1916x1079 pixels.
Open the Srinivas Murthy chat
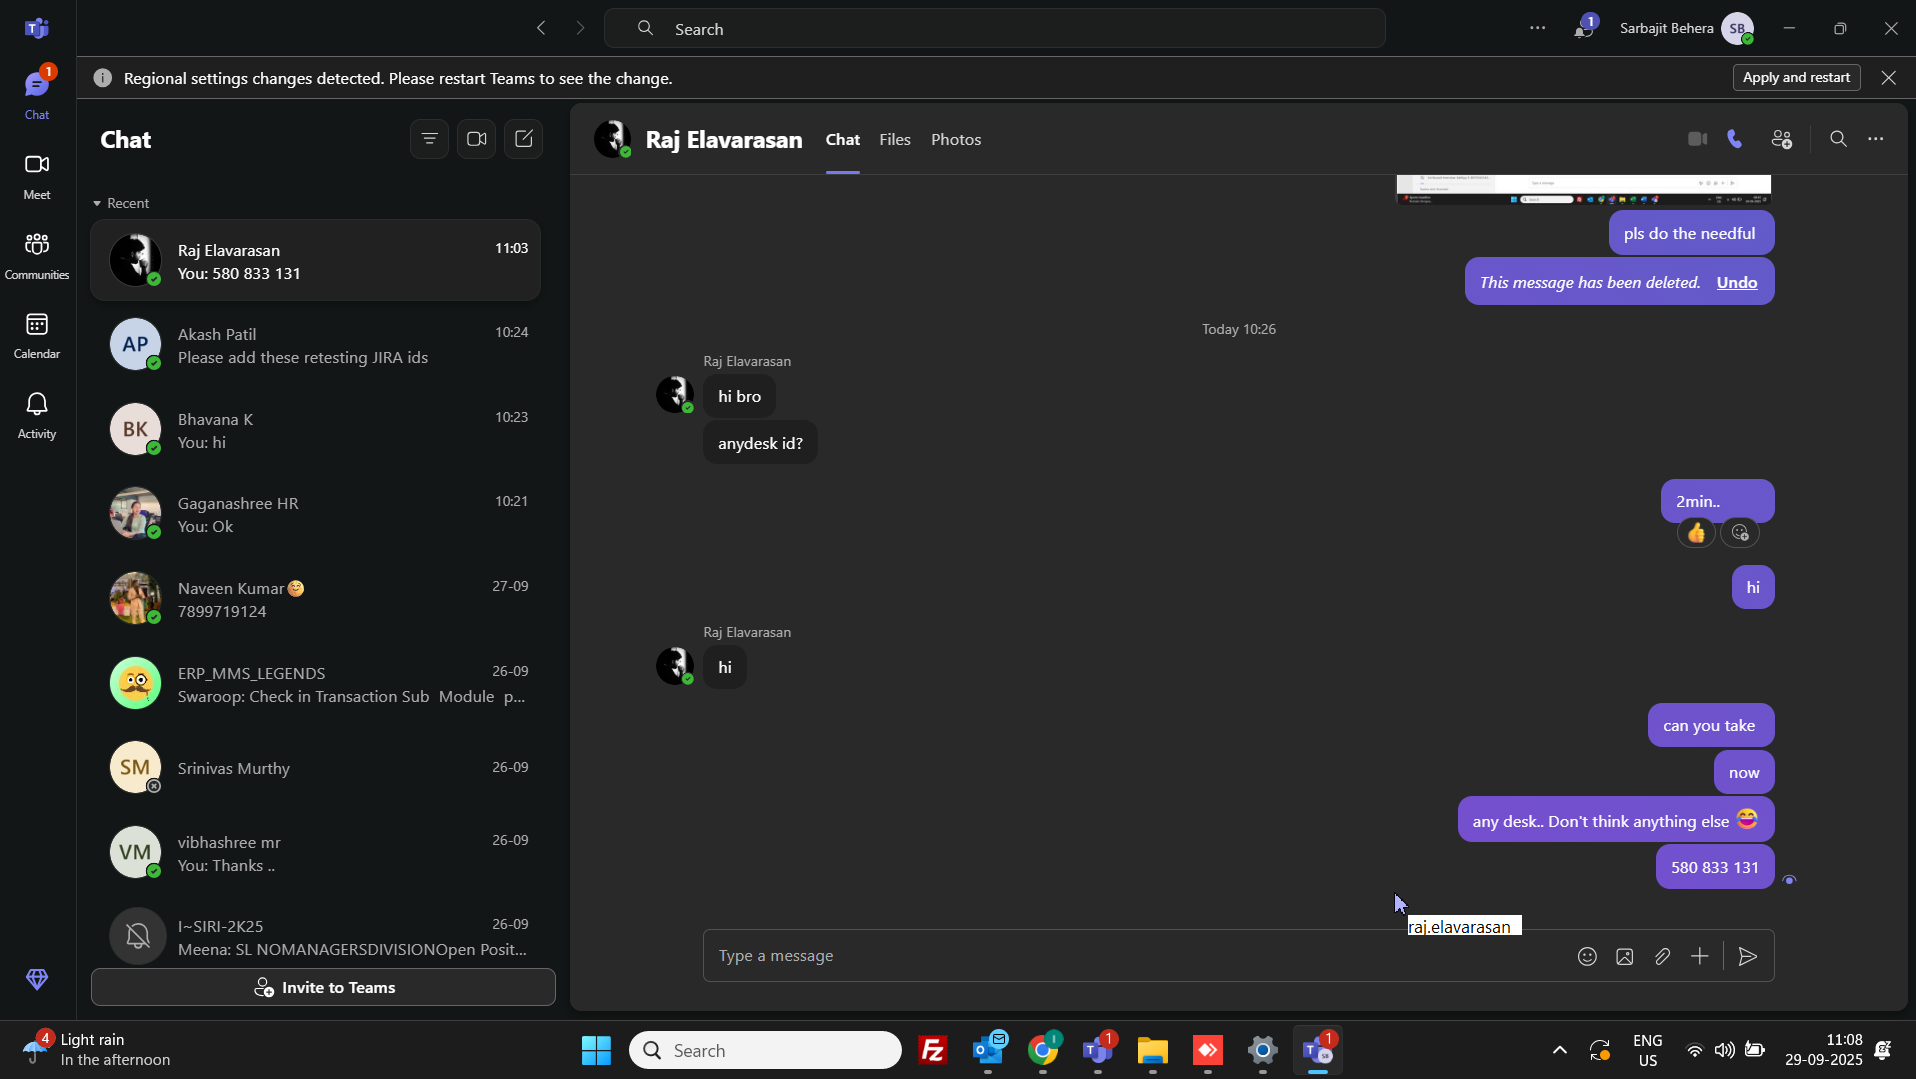[x=316, y=768]
